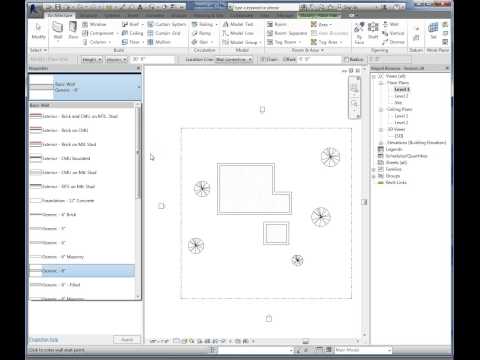Open the Height dropdown in options bar

[92, 59]
